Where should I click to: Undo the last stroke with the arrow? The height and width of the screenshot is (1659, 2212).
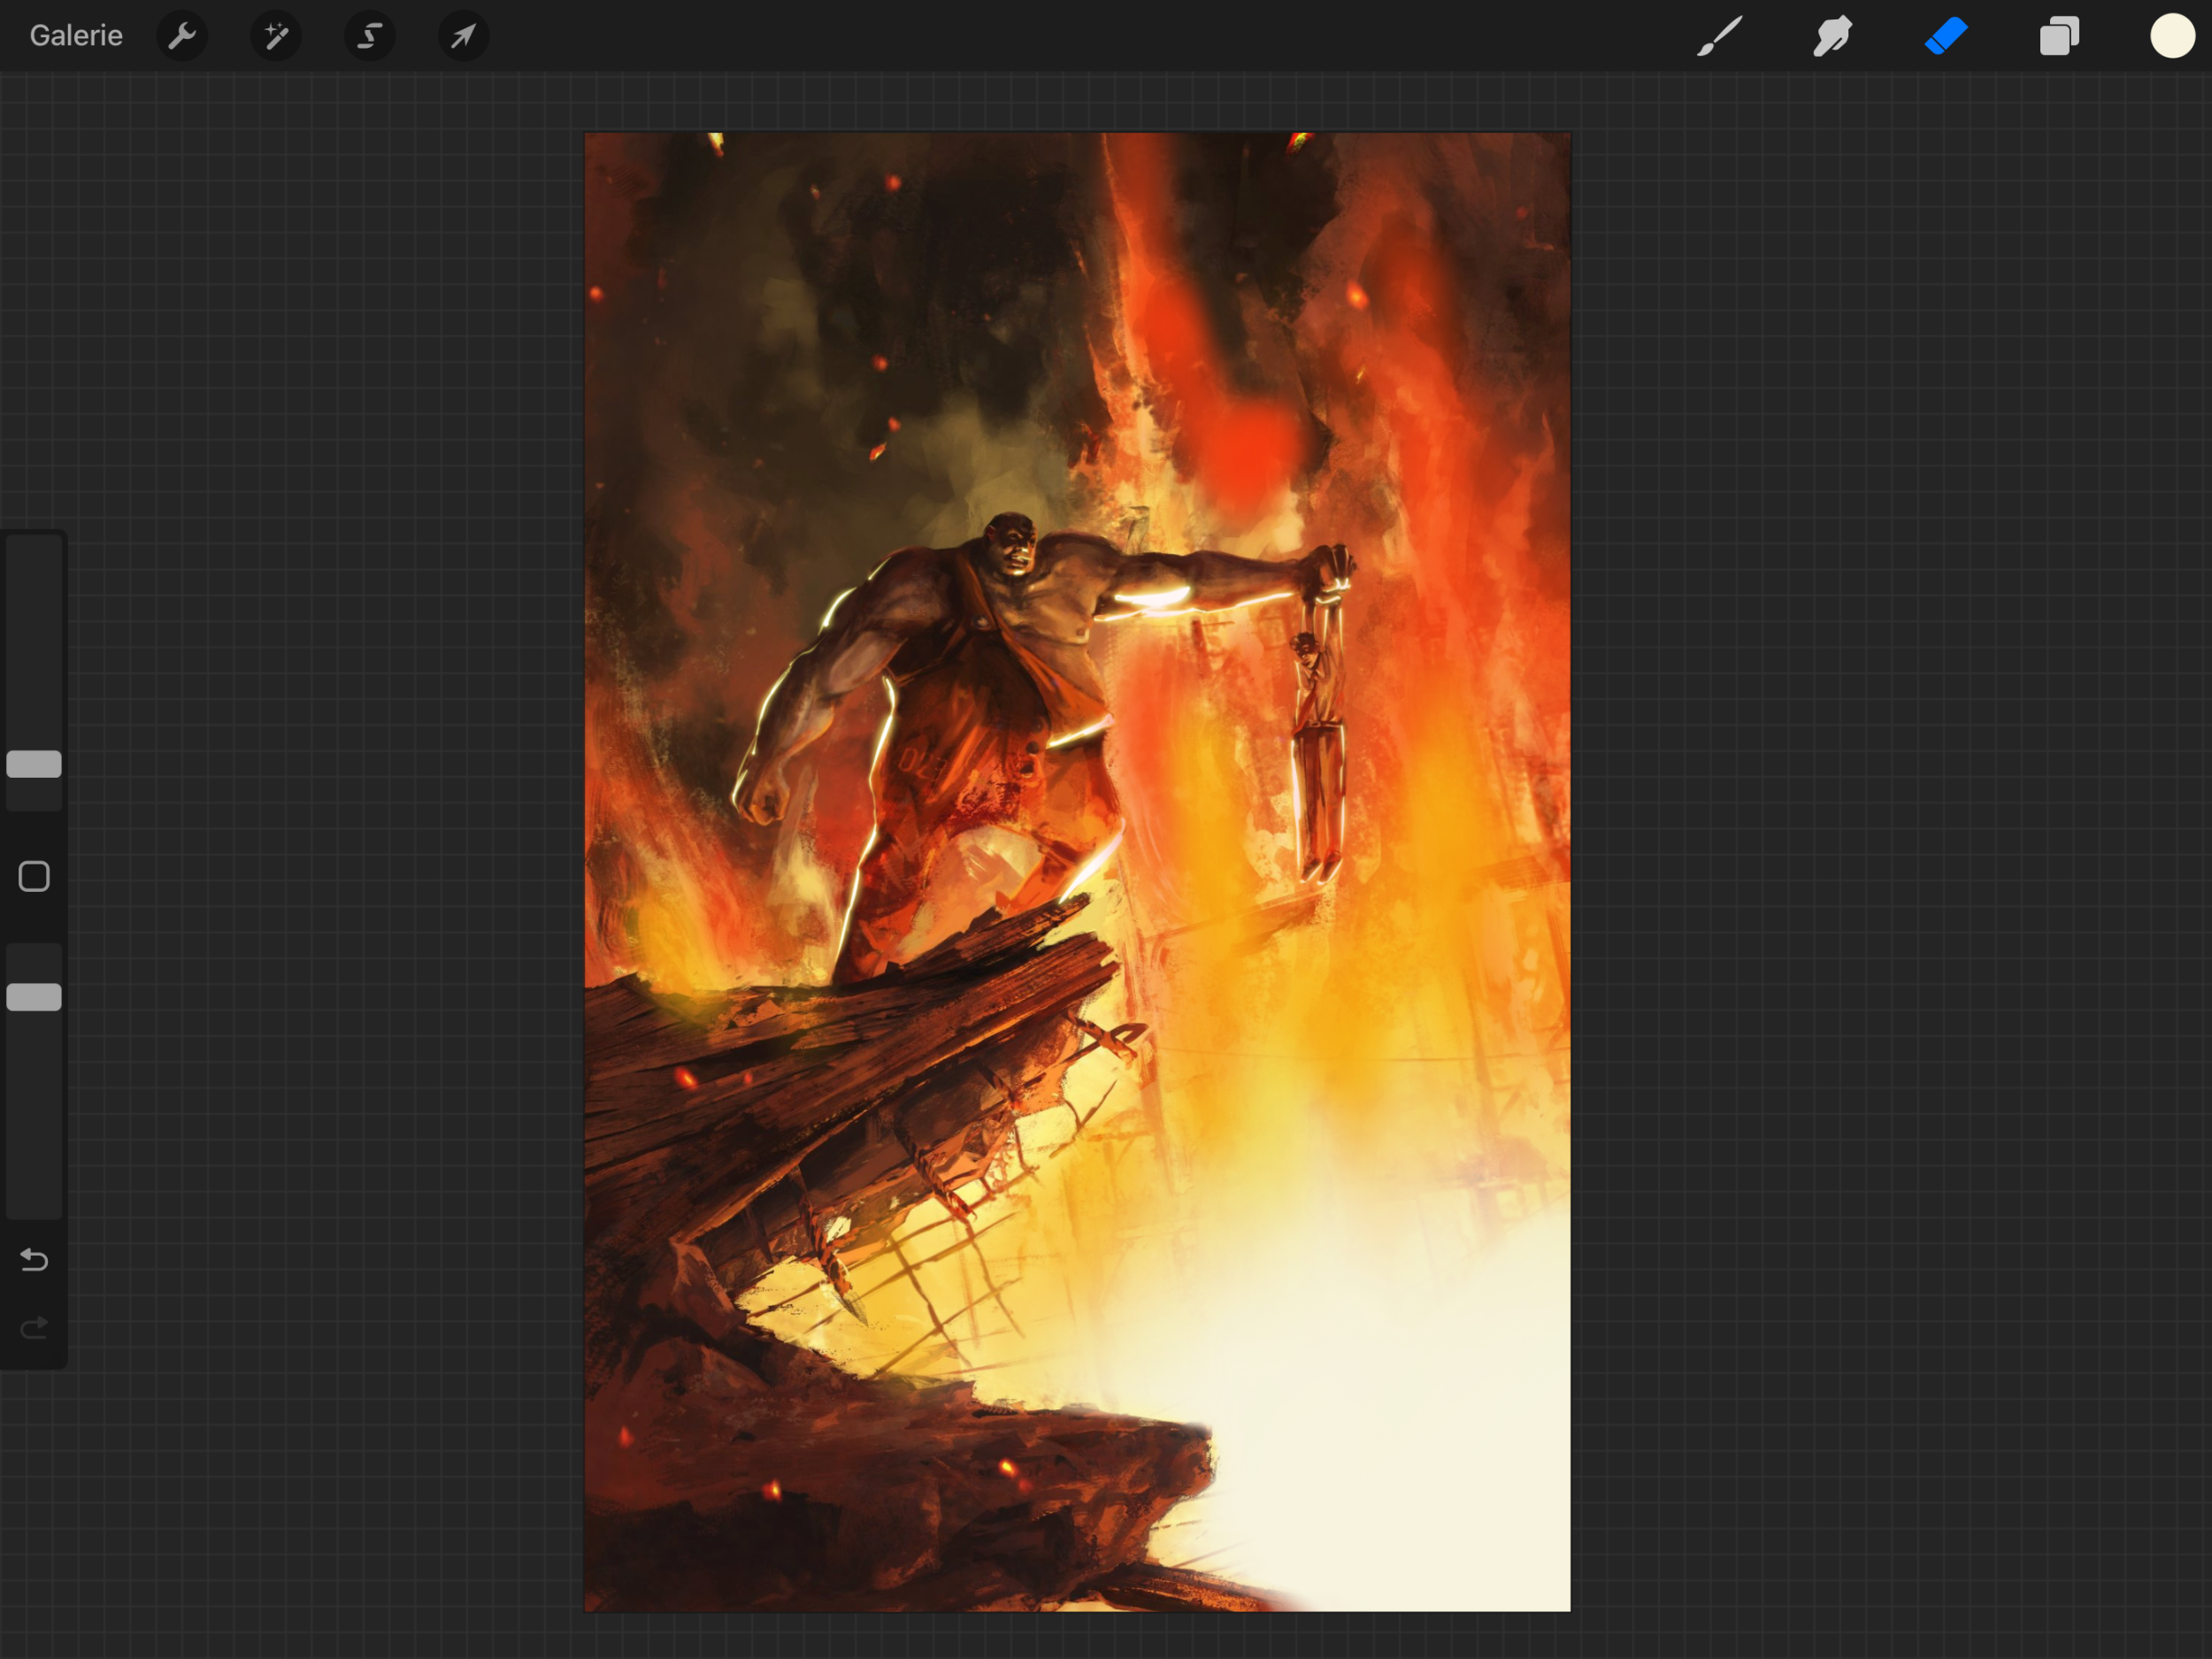(x=34, y=1260)
